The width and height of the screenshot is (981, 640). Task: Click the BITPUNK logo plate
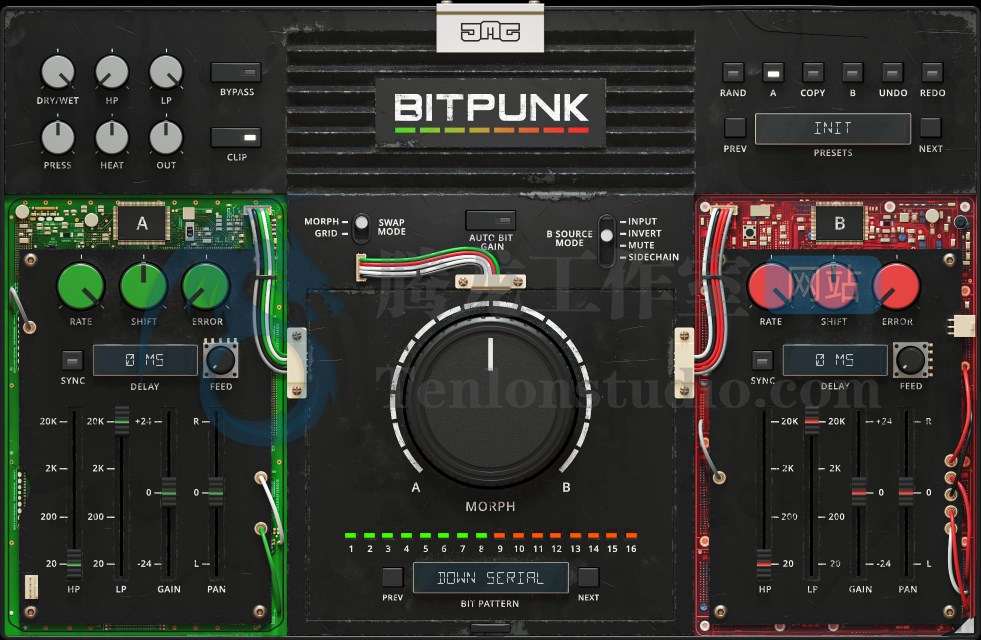490,113
